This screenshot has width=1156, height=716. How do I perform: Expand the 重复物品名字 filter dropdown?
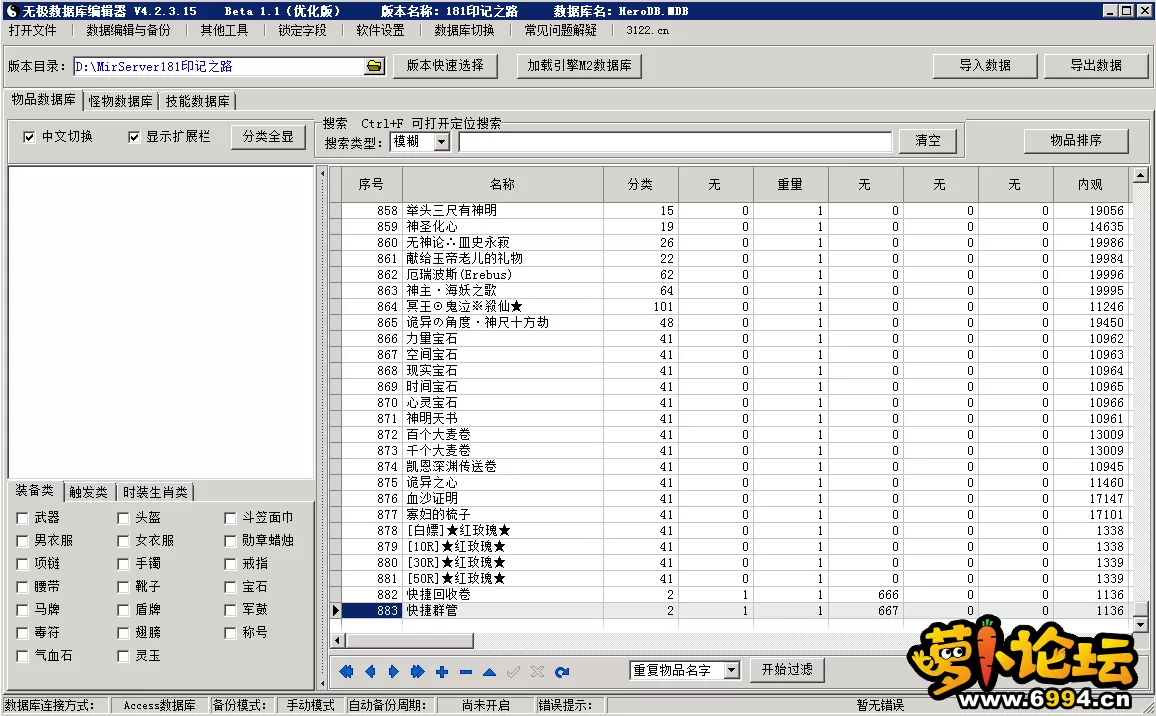[x=731, y=670]
